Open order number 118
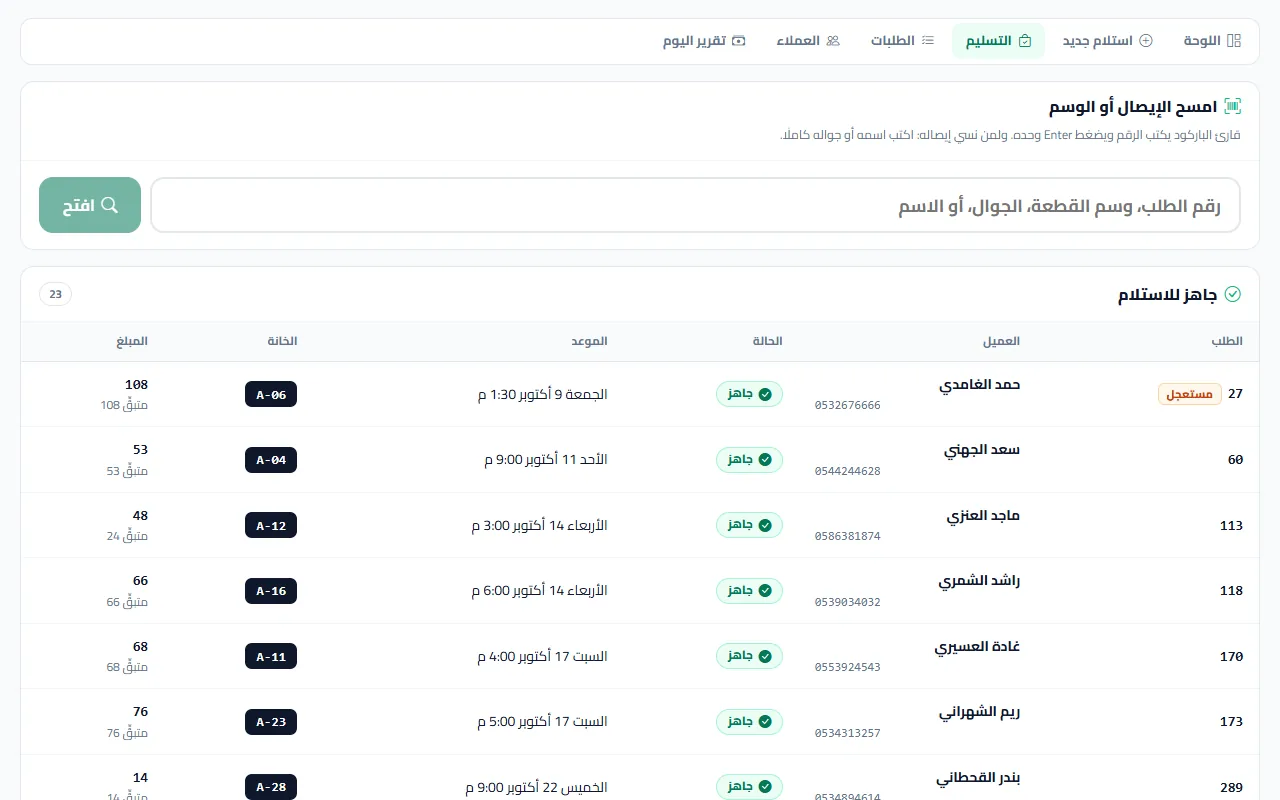 [1231, 591]
